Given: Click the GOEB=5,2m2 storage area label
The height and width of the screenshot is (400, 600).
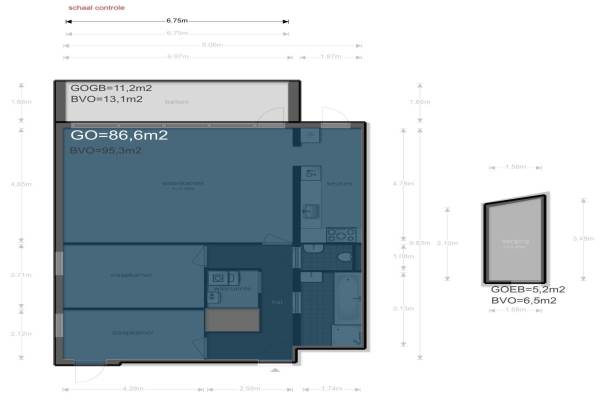Looking at the screenshot, I should (x=522, y=289).
